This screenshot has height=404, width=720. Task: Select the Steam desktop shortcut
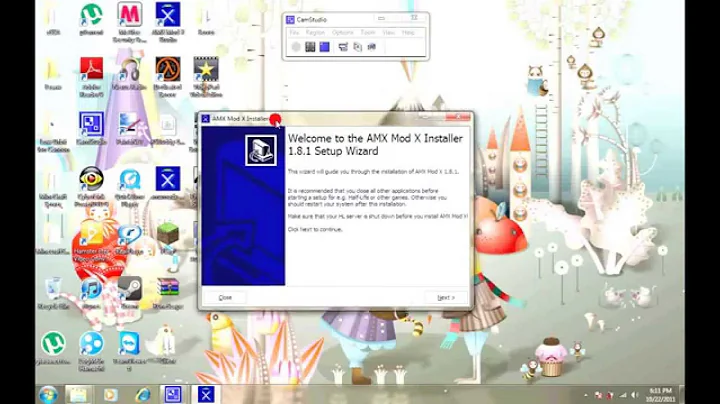click(129, 293)
